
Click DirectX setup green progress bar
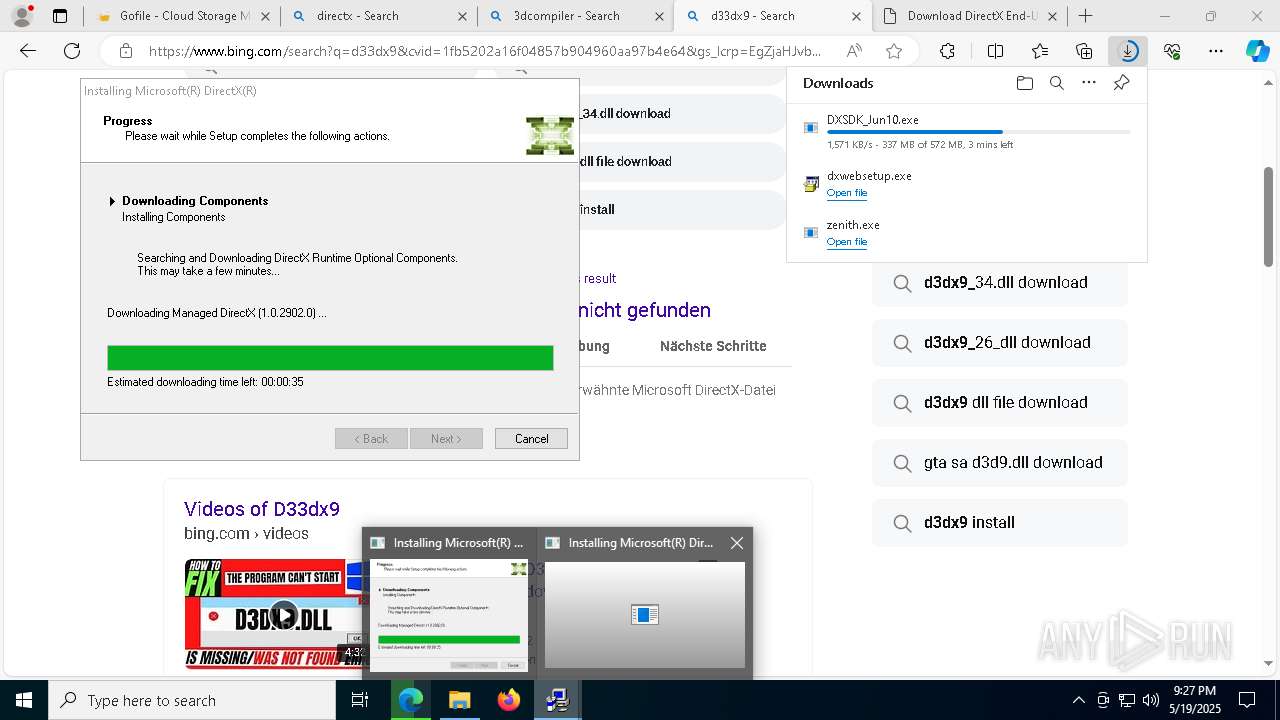coord(330,358)
